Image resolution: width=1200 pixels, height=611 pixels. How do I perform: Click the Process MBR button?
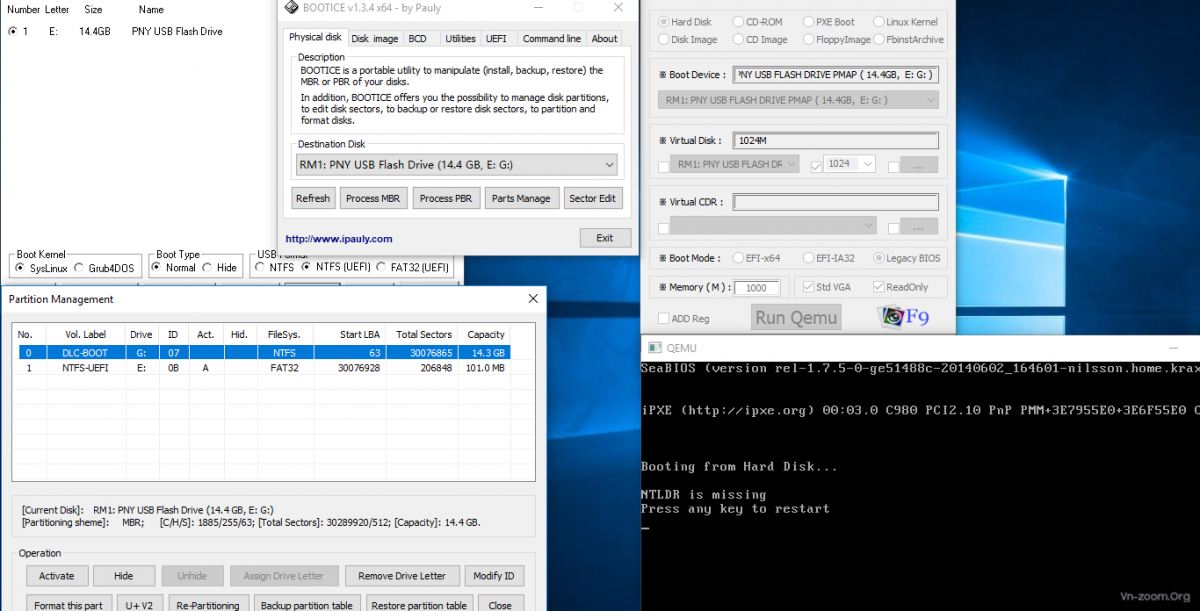coord(373,198)
